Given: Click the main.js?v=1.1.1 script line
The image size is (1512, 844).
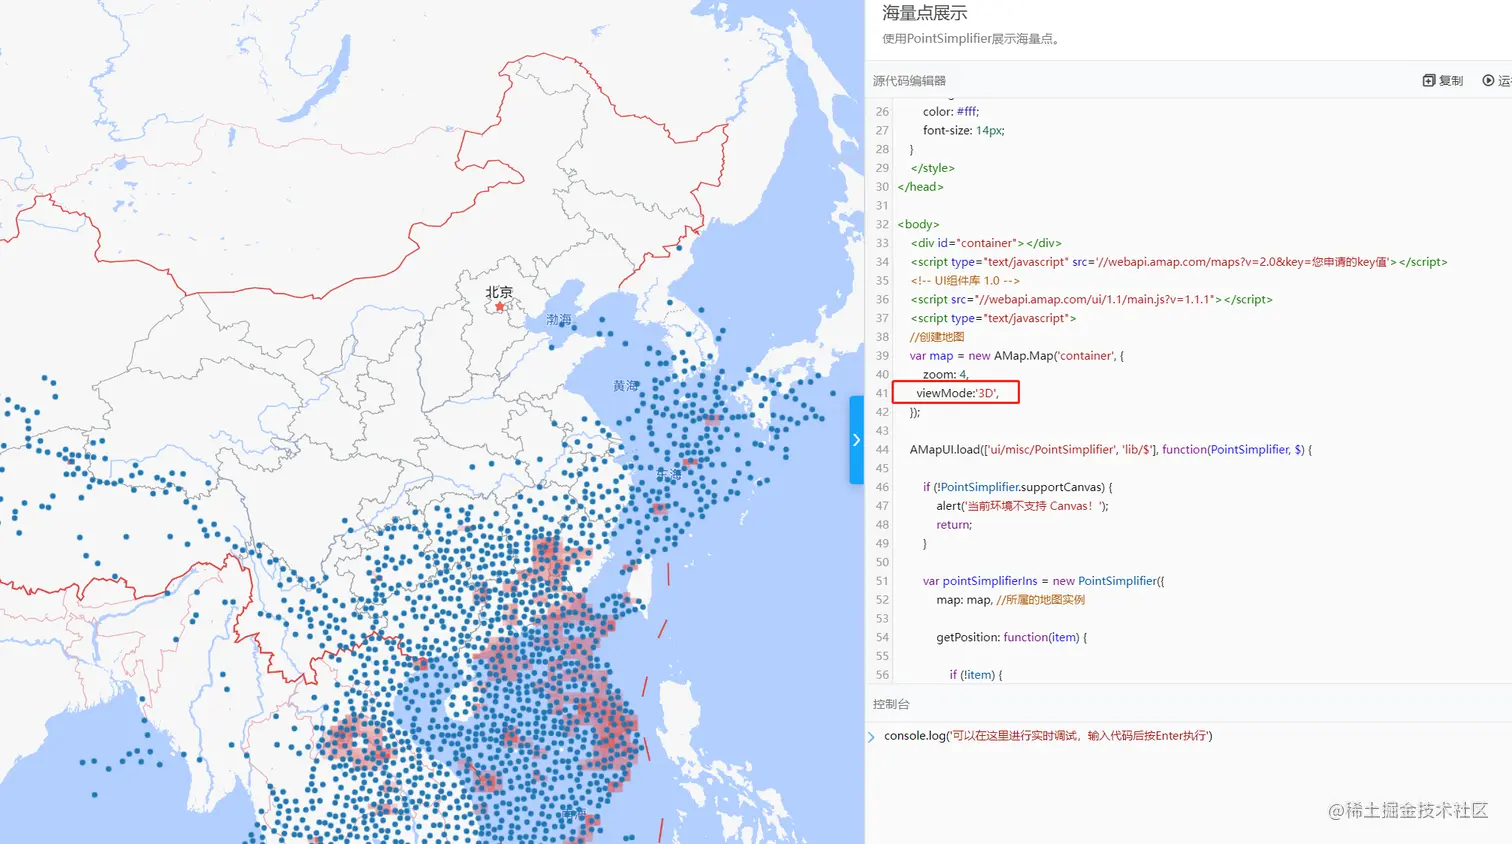Looking at the screenshot, I should click(1091, 299).
